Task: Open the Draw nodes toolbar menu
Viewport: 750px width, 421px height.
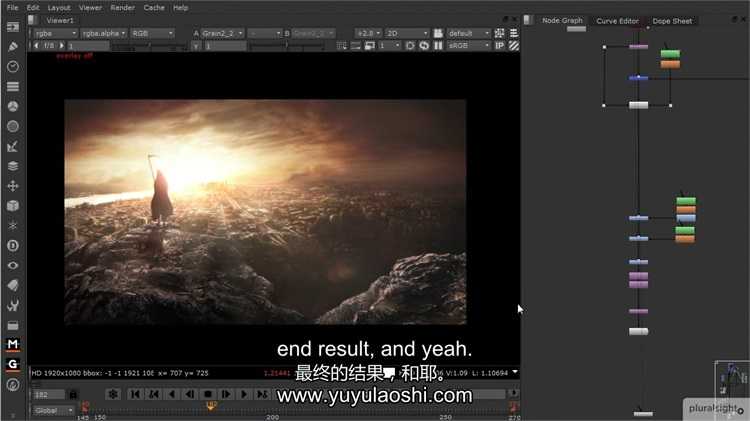Action: (x=13, y=46)
